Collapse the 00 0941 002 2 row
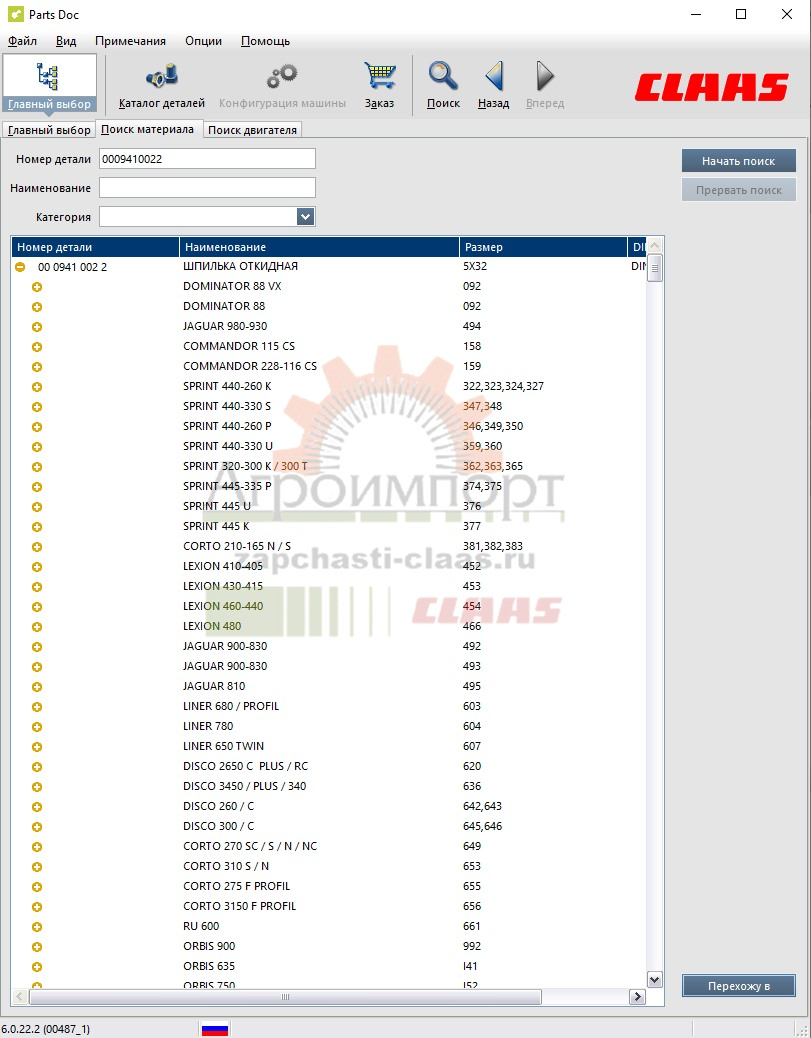 (x=21, y=267)
